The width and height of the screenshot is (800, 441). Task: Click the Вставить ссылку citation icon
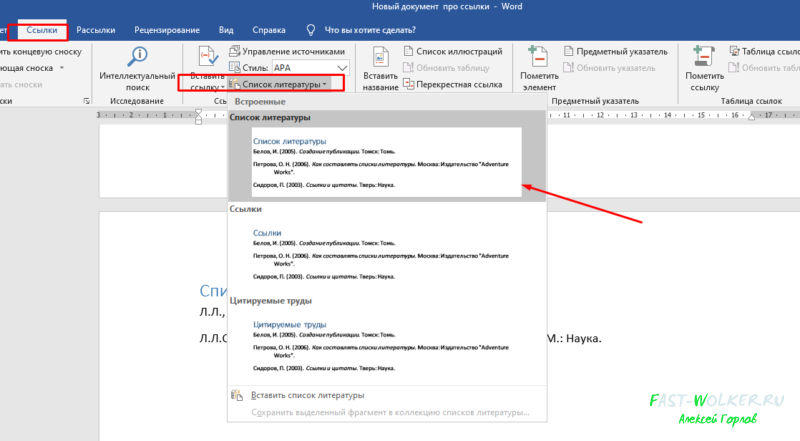pos(208,56)
